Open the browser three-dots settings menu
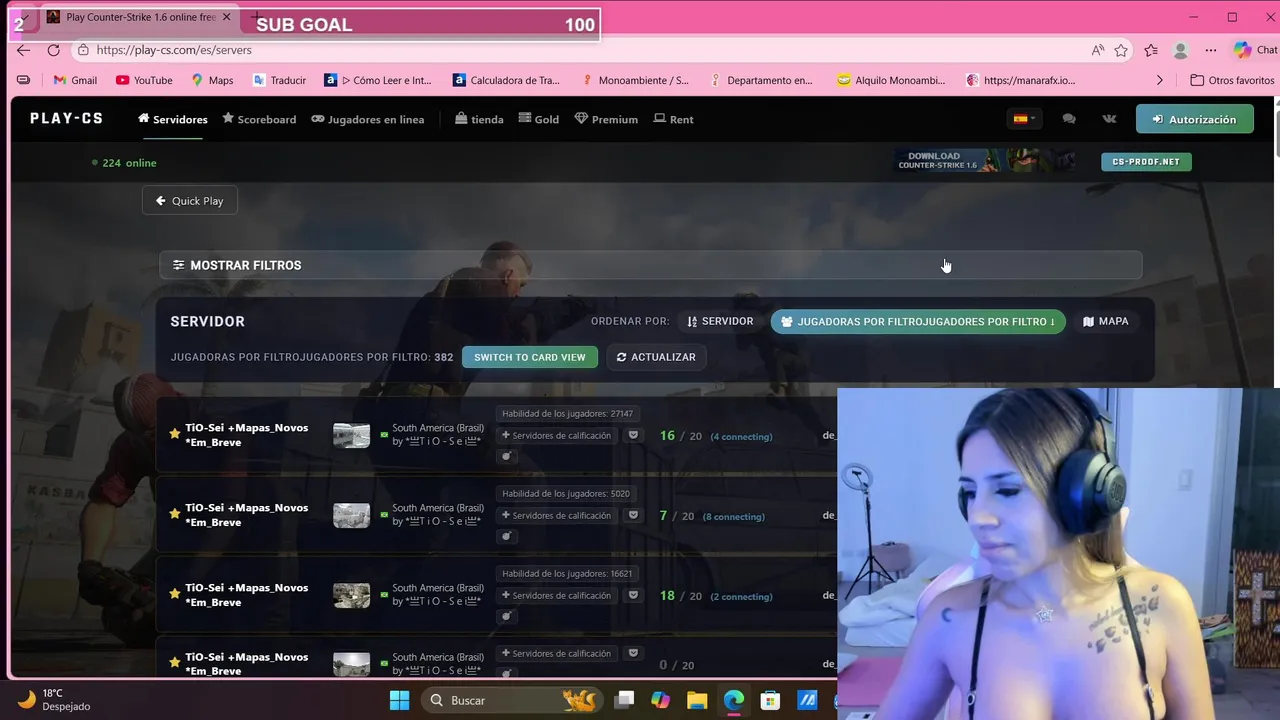 point(1211,50)
